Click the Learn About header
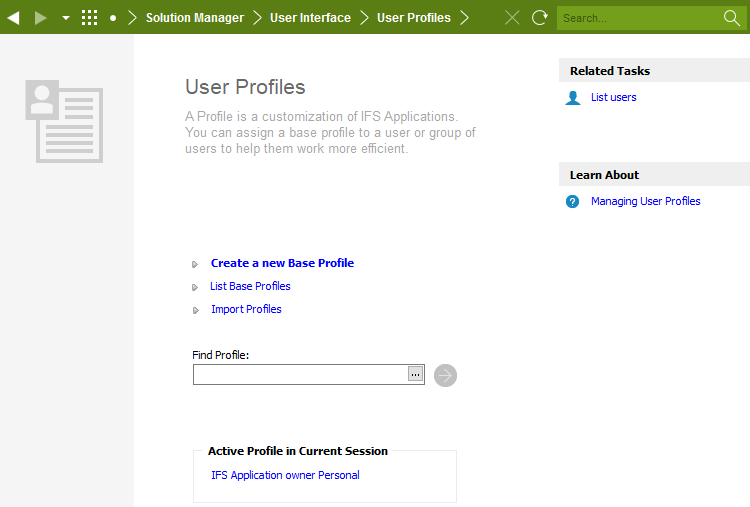Viewport: 750px width, 507px height. point(654,174)
